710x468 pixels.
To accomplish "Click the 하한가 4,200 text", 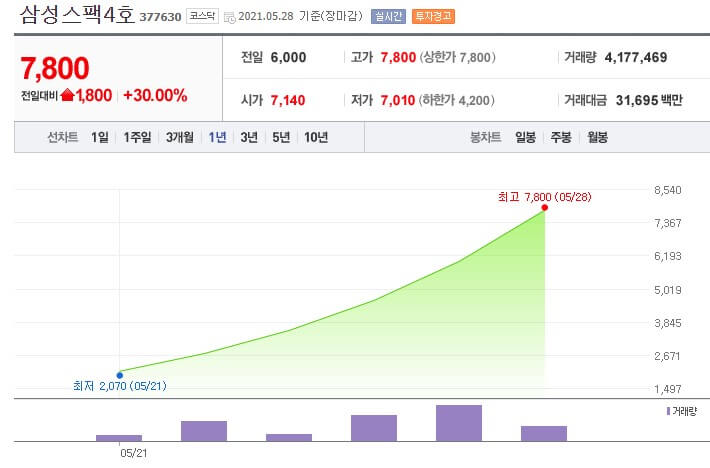I will 456,100.
